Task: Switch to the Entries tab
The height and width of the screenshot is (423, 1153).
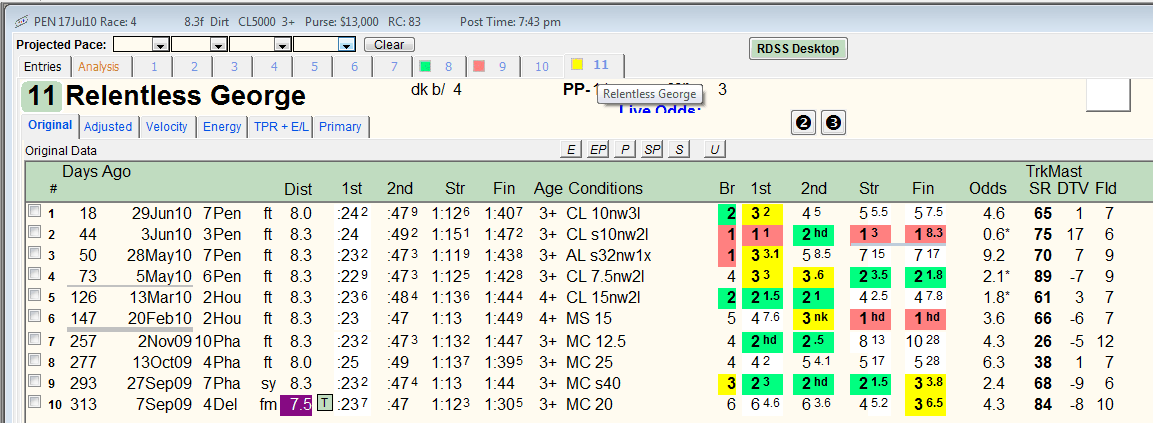Action: [43, 66]
